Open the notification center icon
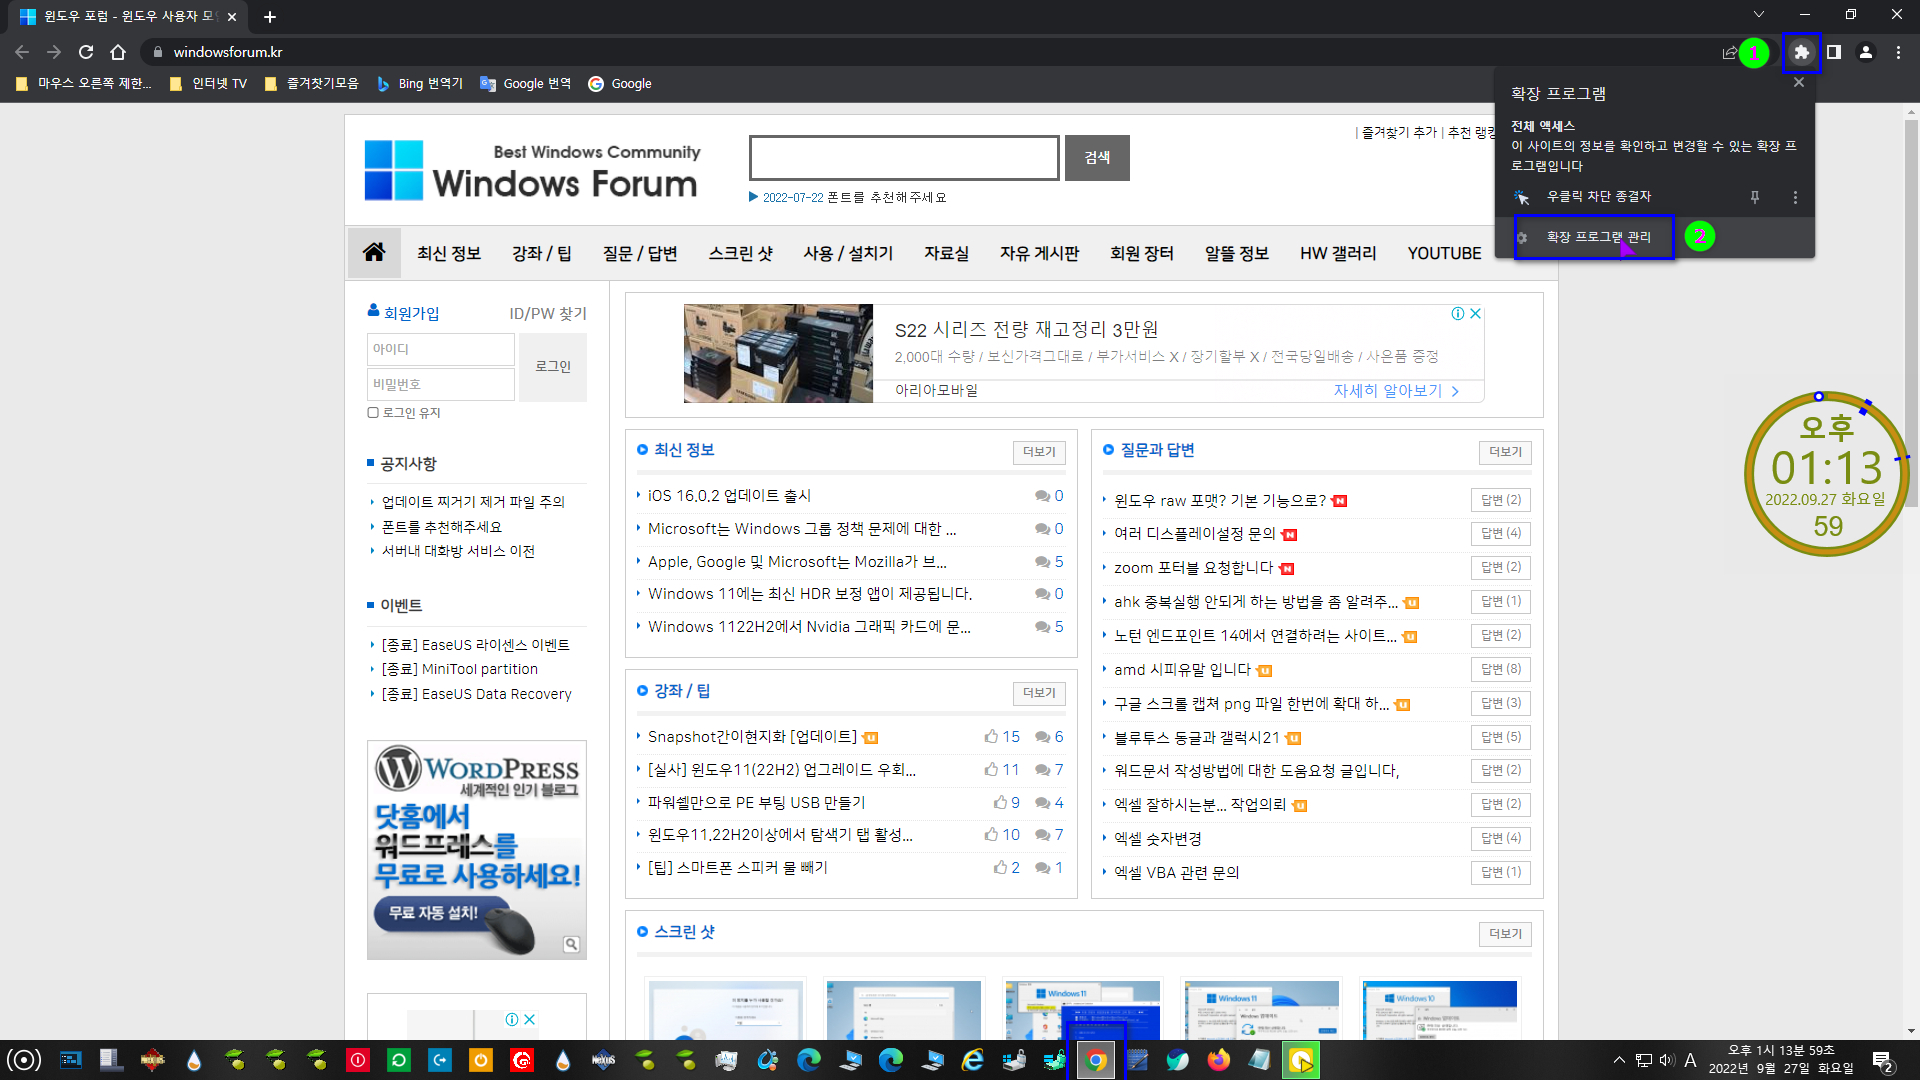The width and height of the screenshot is (1920, 1080). pos(1882,1060)
